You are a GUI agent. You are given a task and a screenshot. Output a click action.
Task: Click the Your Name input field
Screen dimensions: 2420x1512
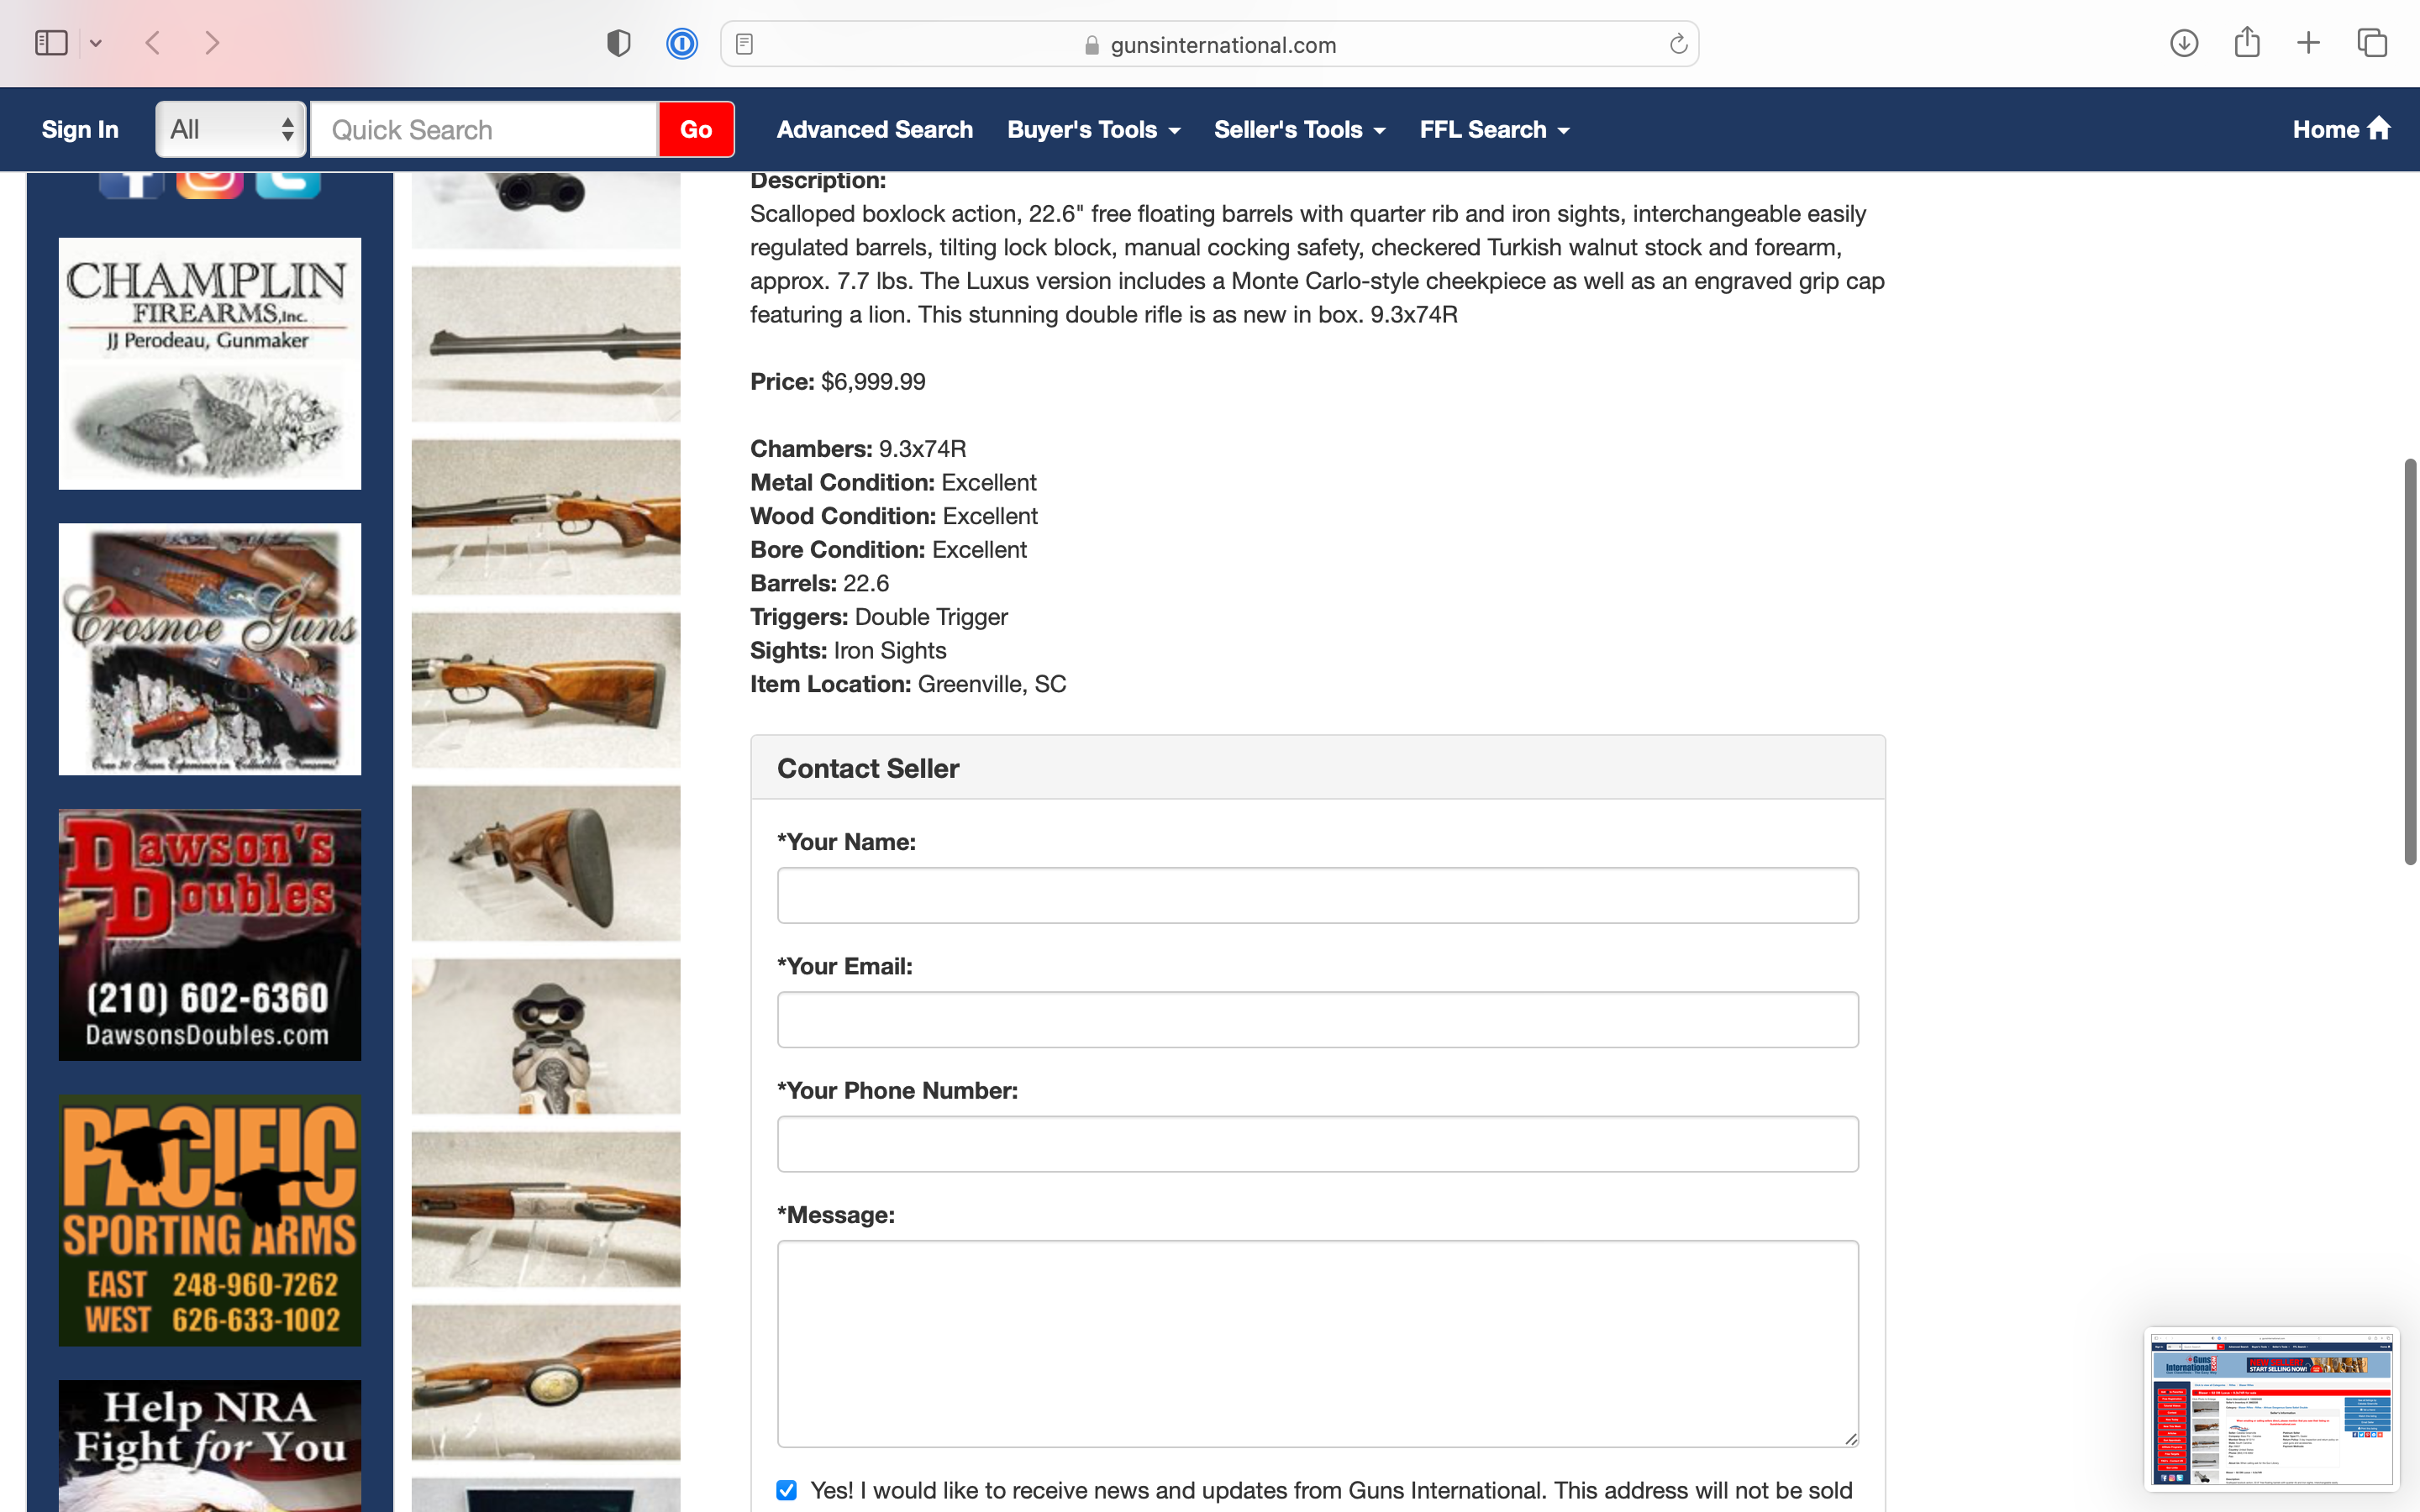1317,895
